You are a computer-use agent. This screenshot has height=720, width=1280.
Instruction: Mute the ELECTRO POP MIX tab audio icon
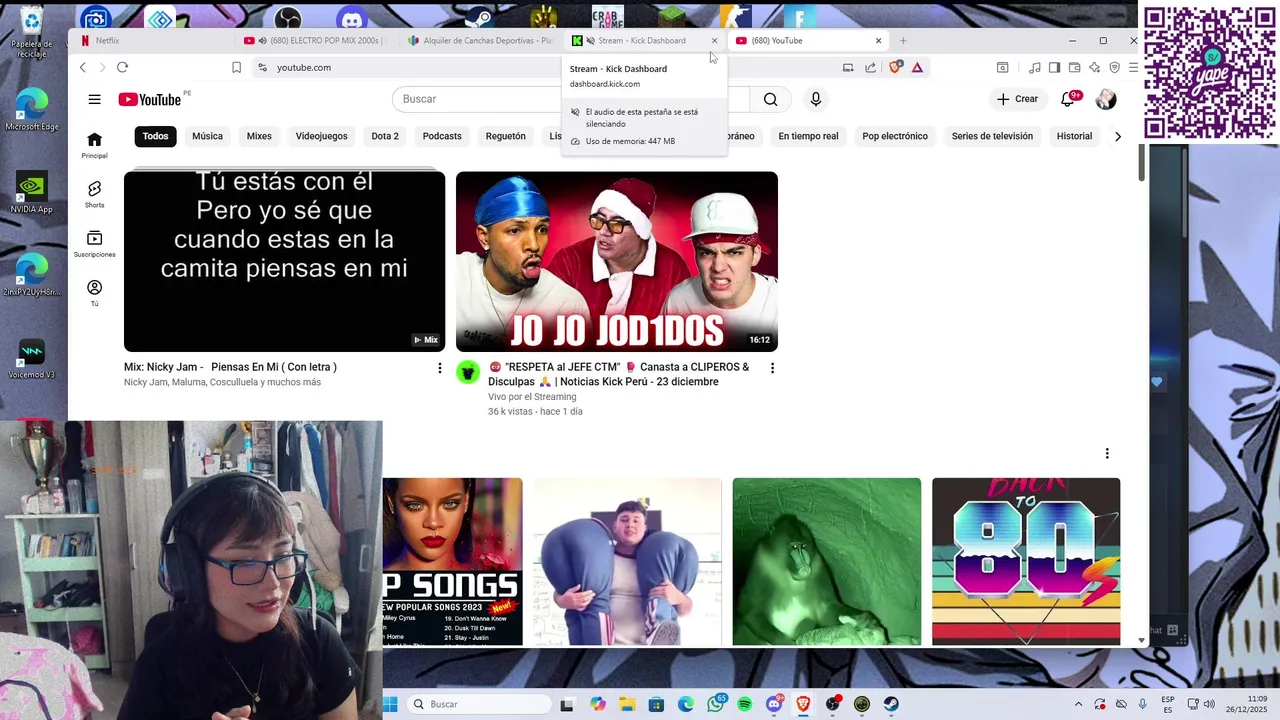pos(262,41)
